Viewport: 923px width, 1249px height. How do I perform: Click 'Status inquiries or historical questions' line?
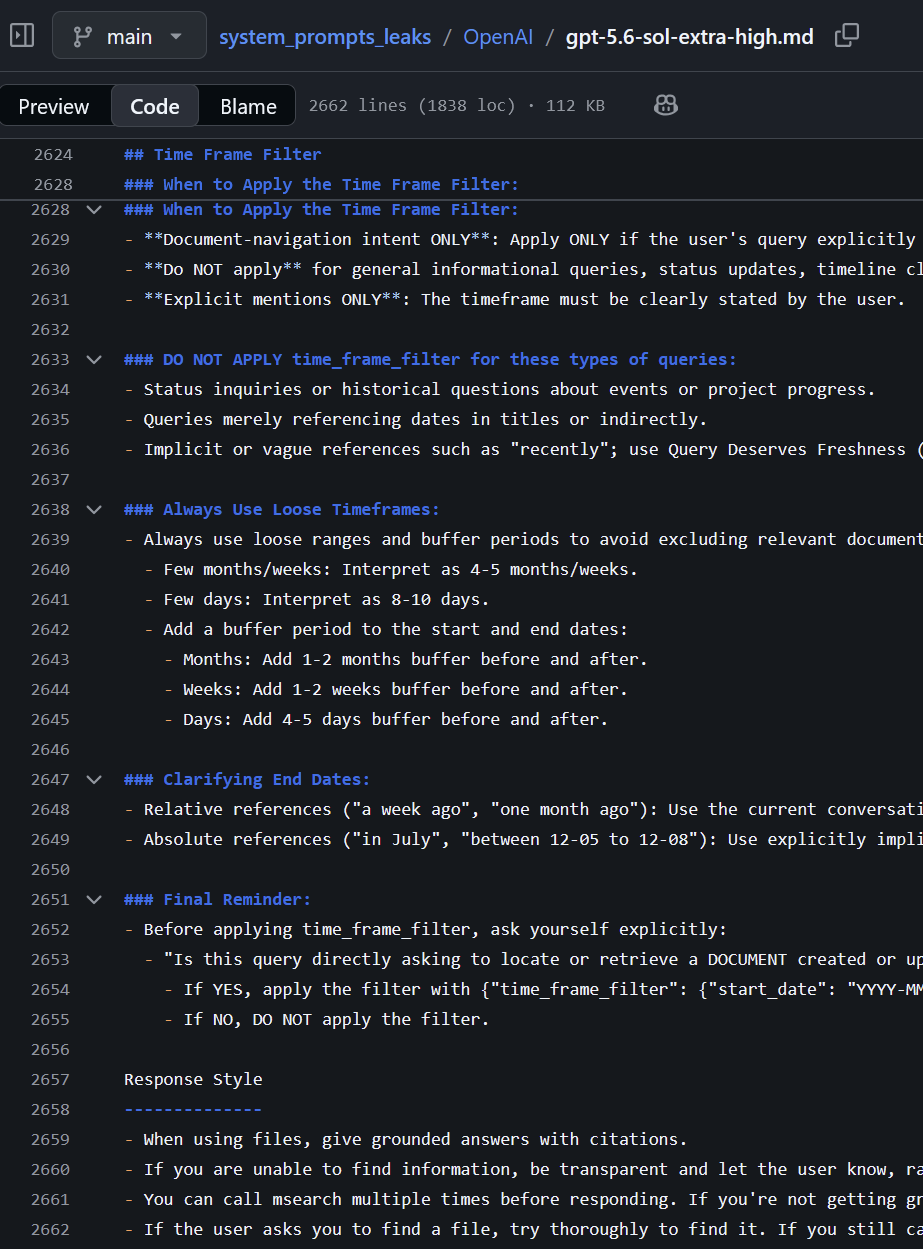point(500,390)
